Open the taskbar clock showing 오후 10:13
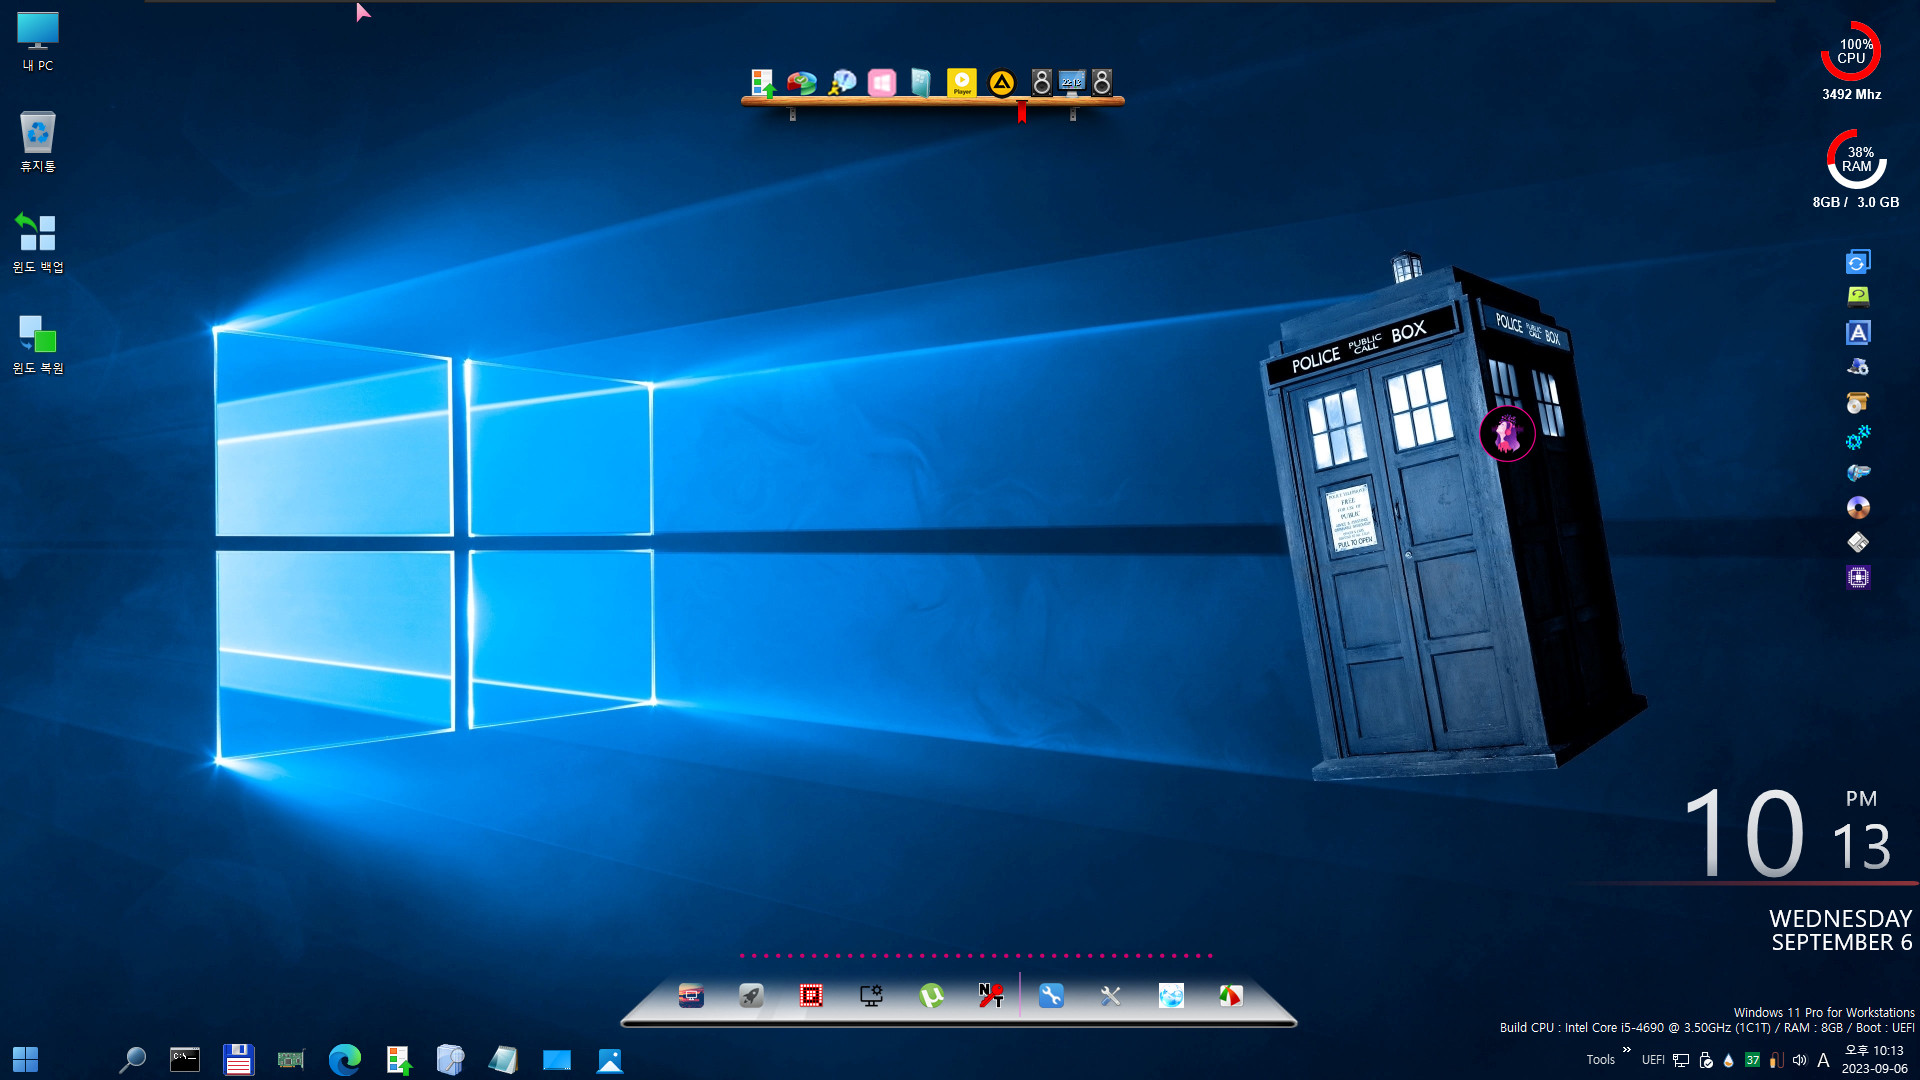The image size is (1920, 1080). [1875, 1060]
